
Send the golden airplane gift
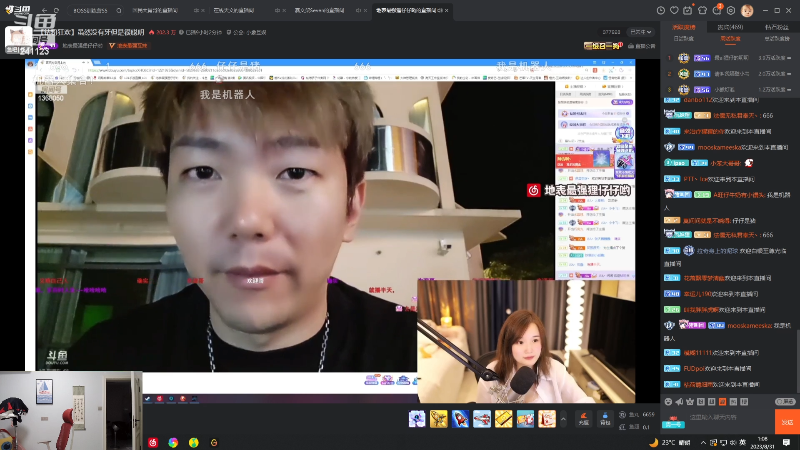pos(438,419)
